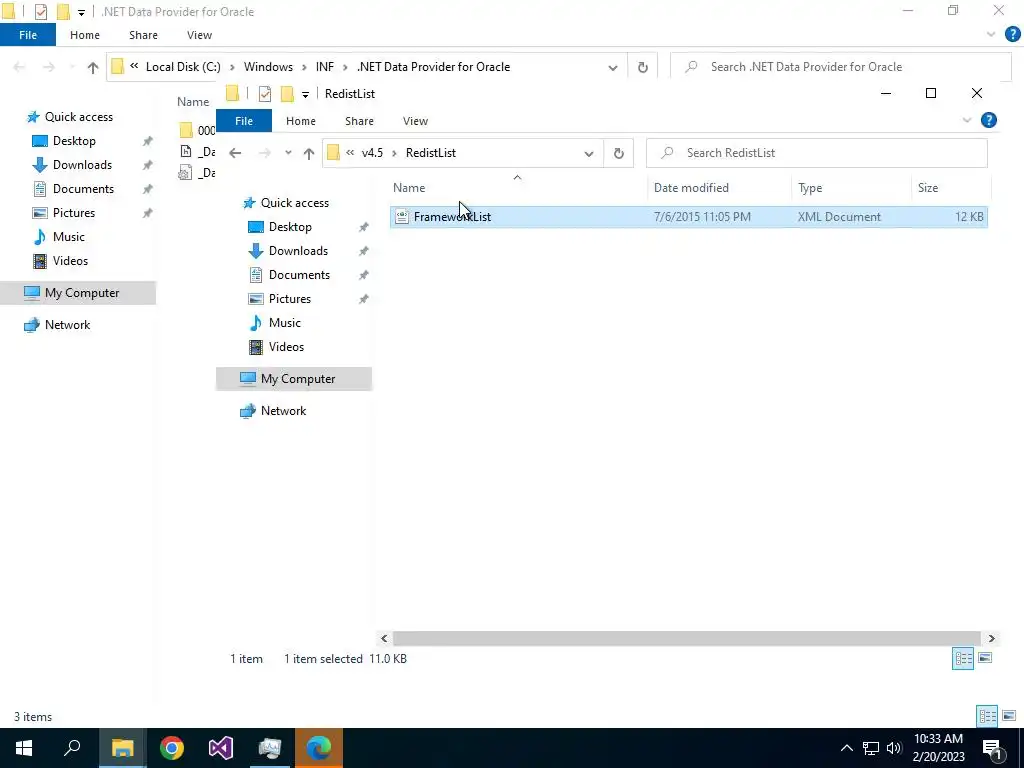
Task: Open volume control in system tray
Action: coord(894,748)
